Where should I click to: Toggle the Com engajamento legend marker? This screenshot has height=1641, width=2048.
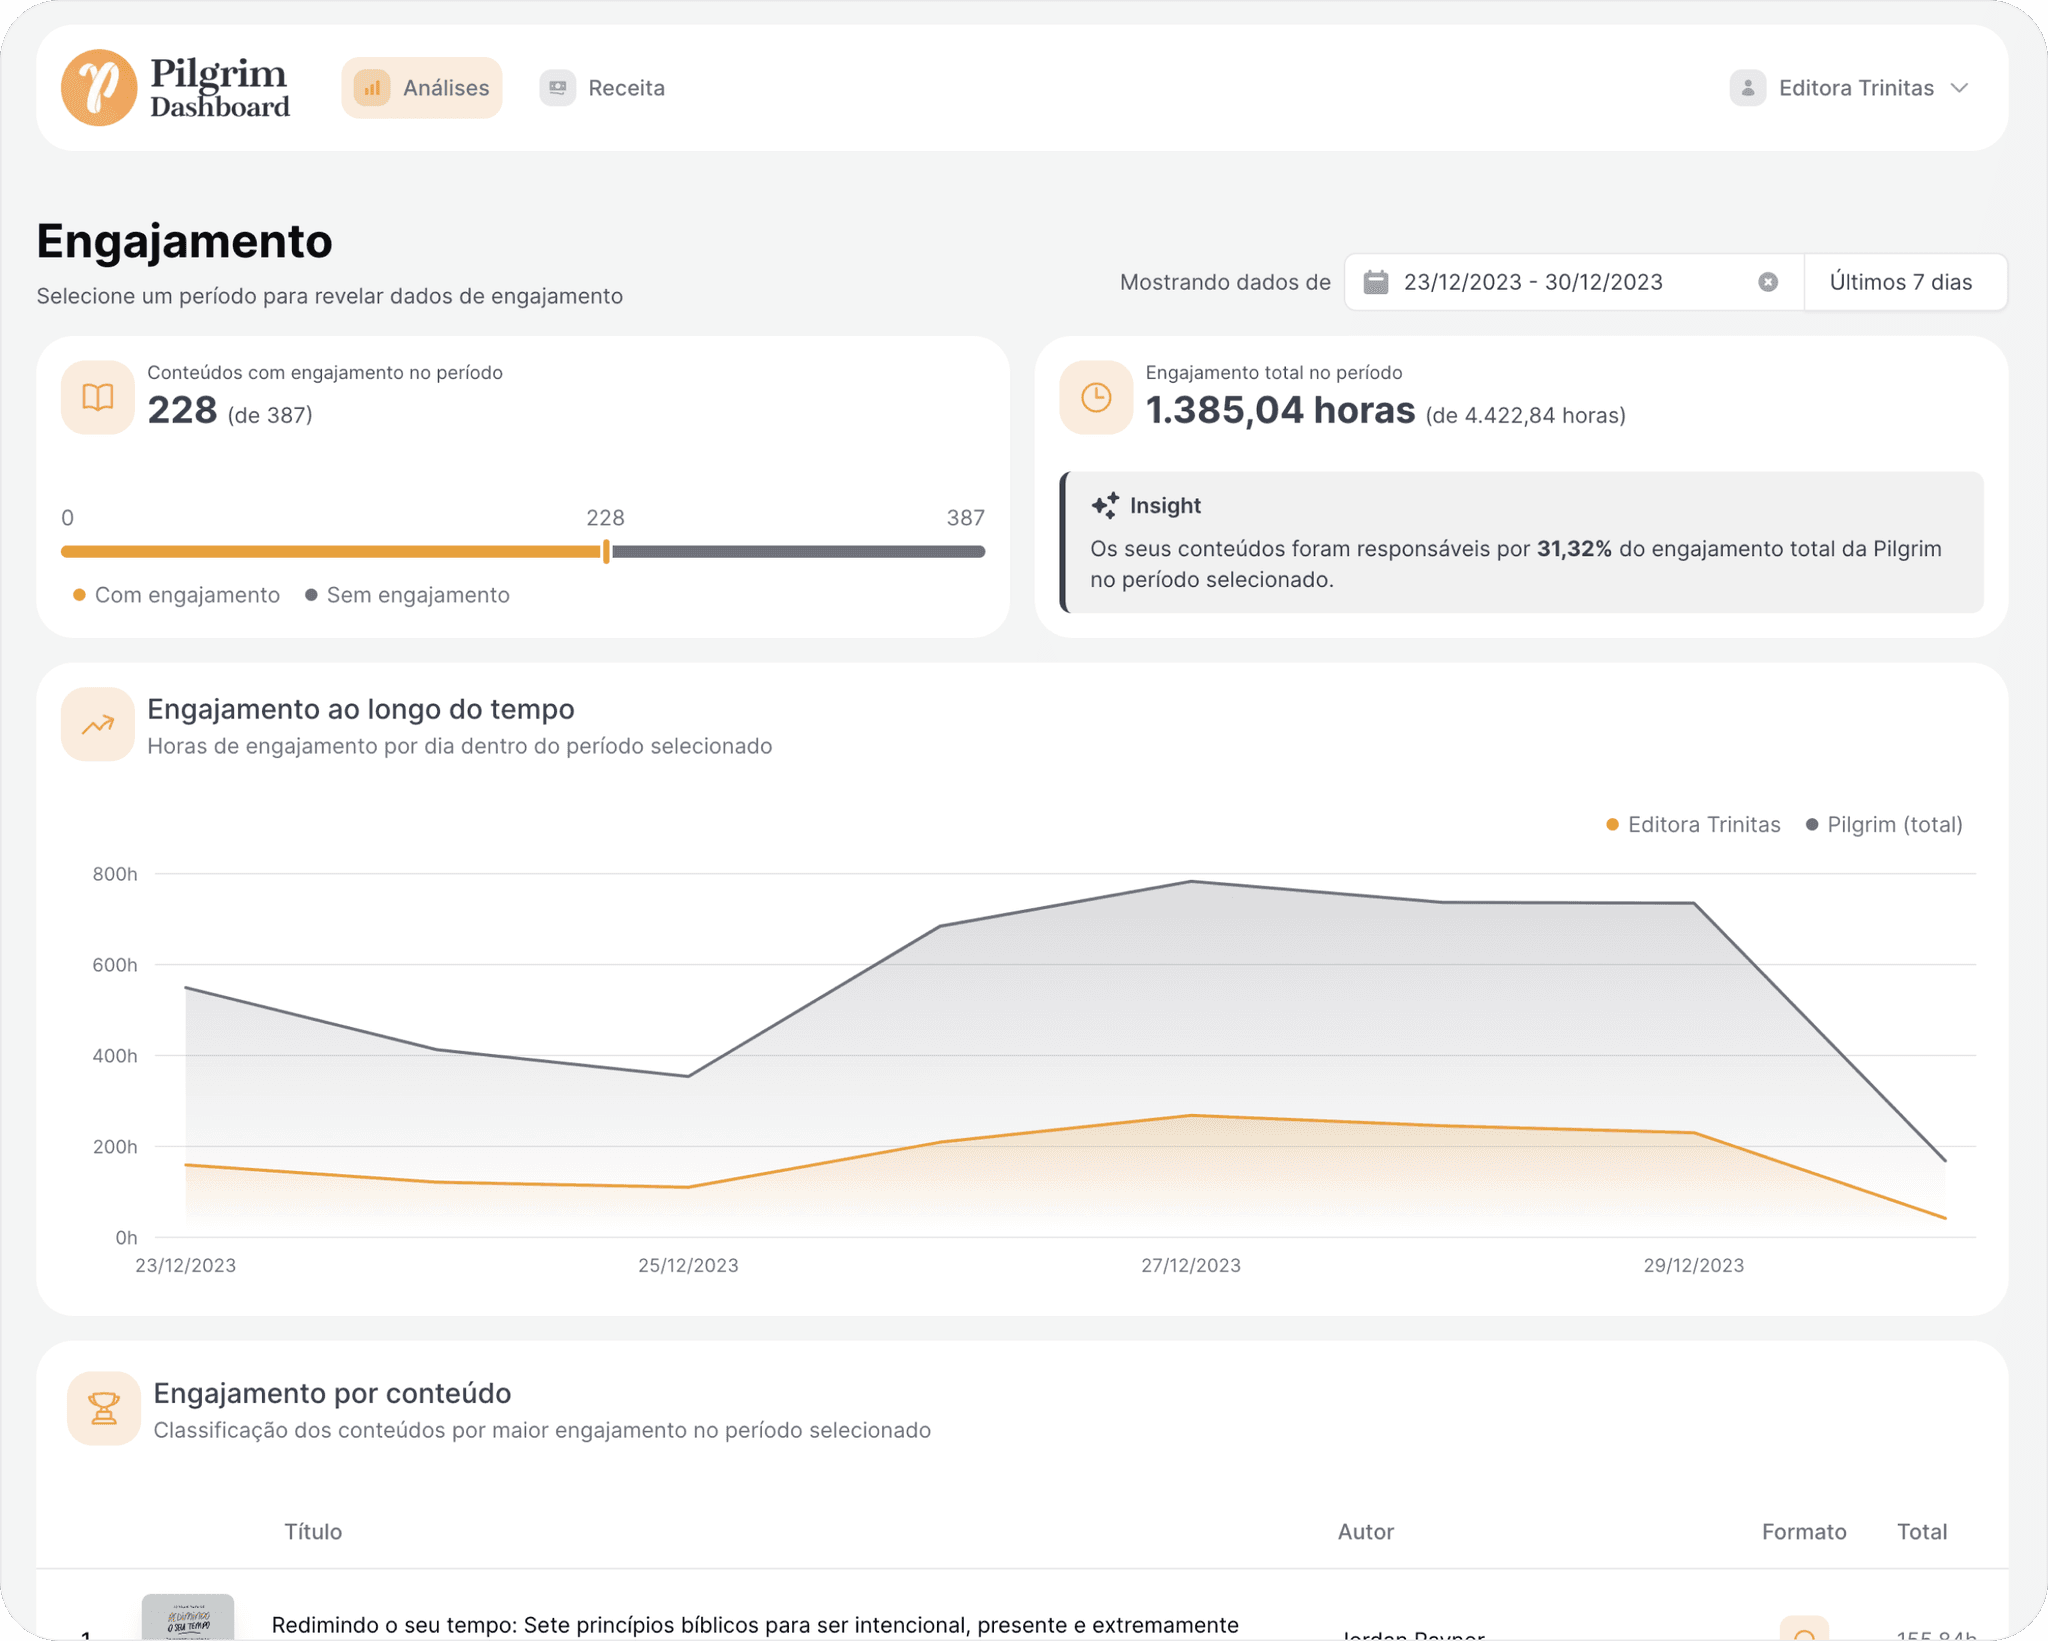tap(78, 594)
